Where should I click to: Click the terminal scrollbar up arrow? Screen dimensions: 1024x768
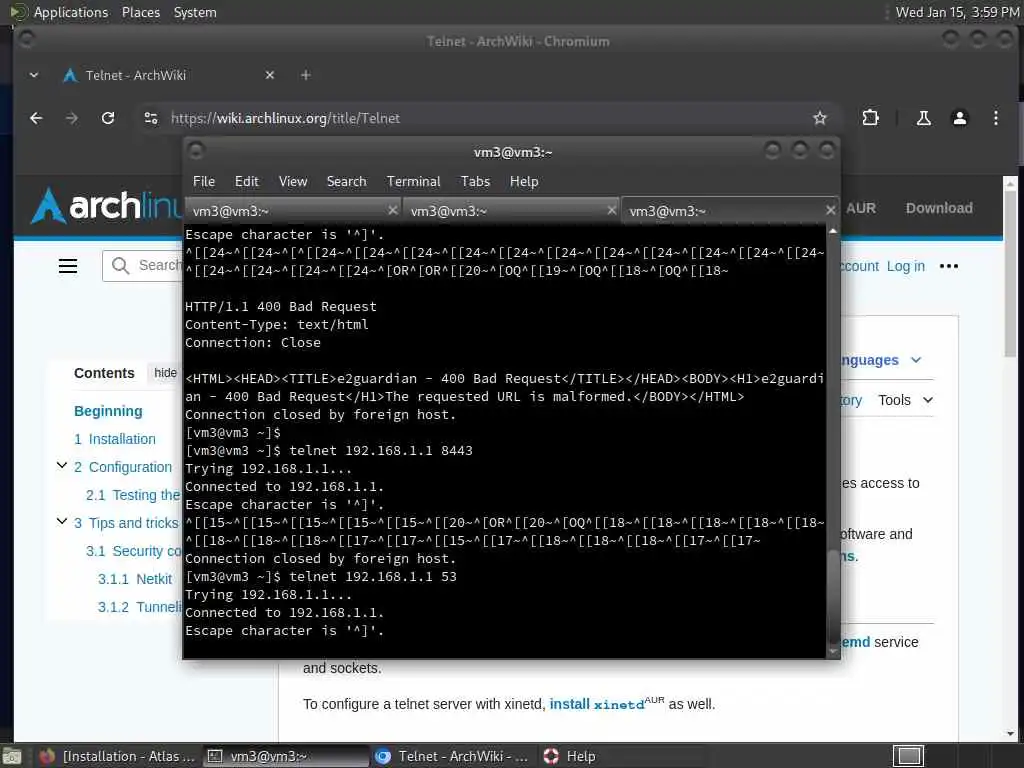click(x=832, y=231)
